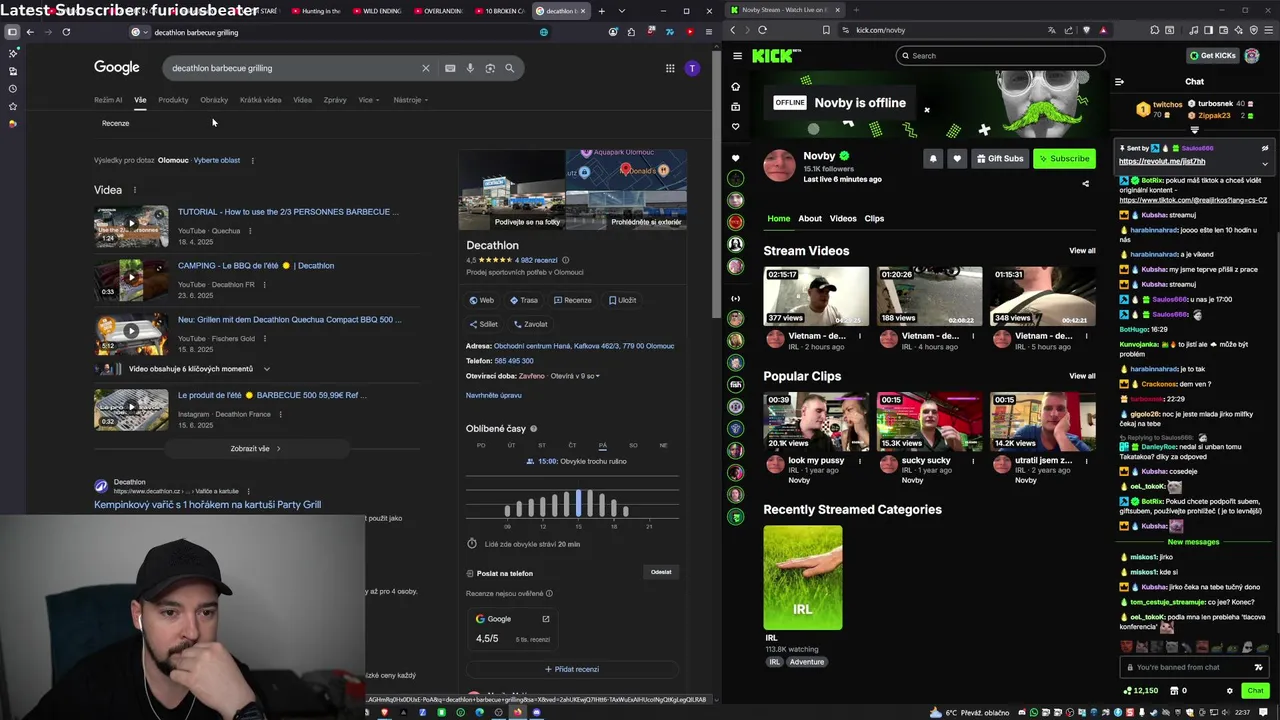This screenshot has width=1280, height=720.
Task: Open the 'look my pussy' clip thumbnail
Action: click(816, 422)
